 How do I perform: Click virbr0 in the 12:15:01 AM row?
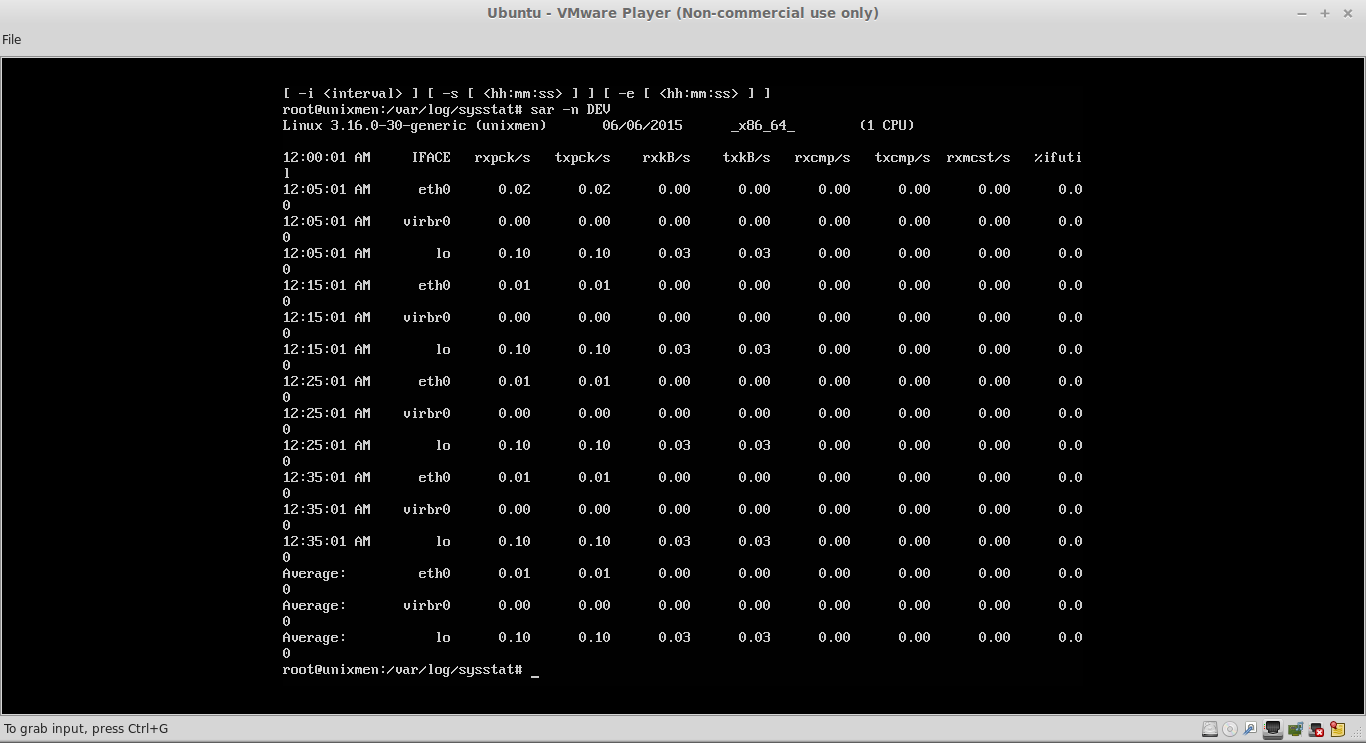(427, 317)
